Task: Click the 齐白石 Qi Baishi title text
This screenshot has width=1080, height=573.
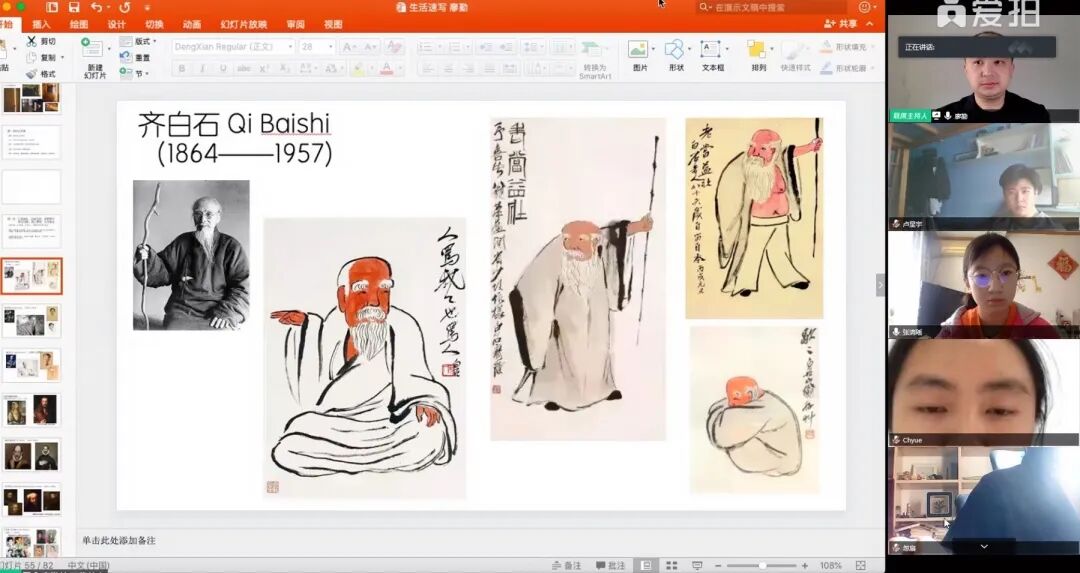Action: (234, 124)
